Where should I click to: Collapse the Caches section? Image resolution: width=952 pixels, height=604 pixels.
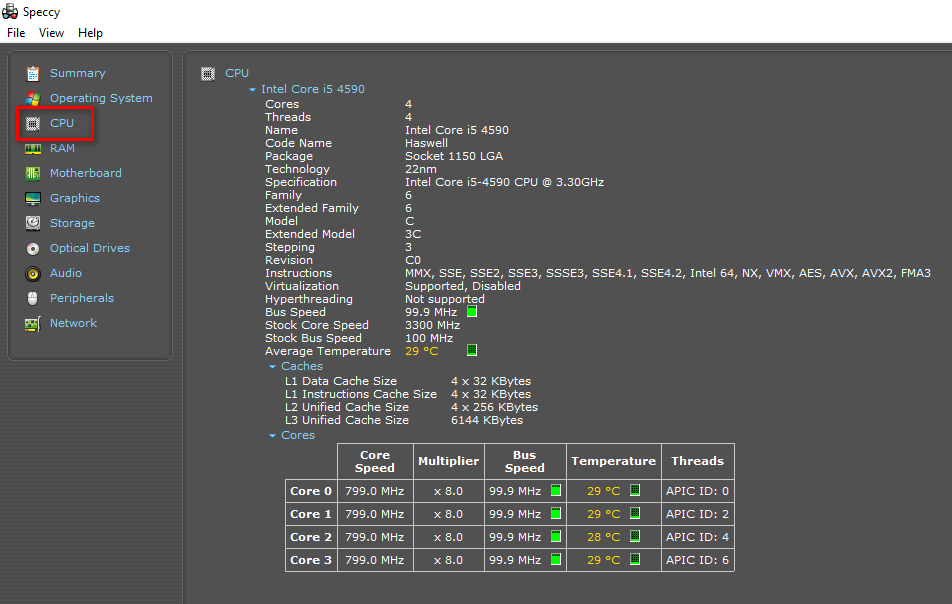click(272, 367)
